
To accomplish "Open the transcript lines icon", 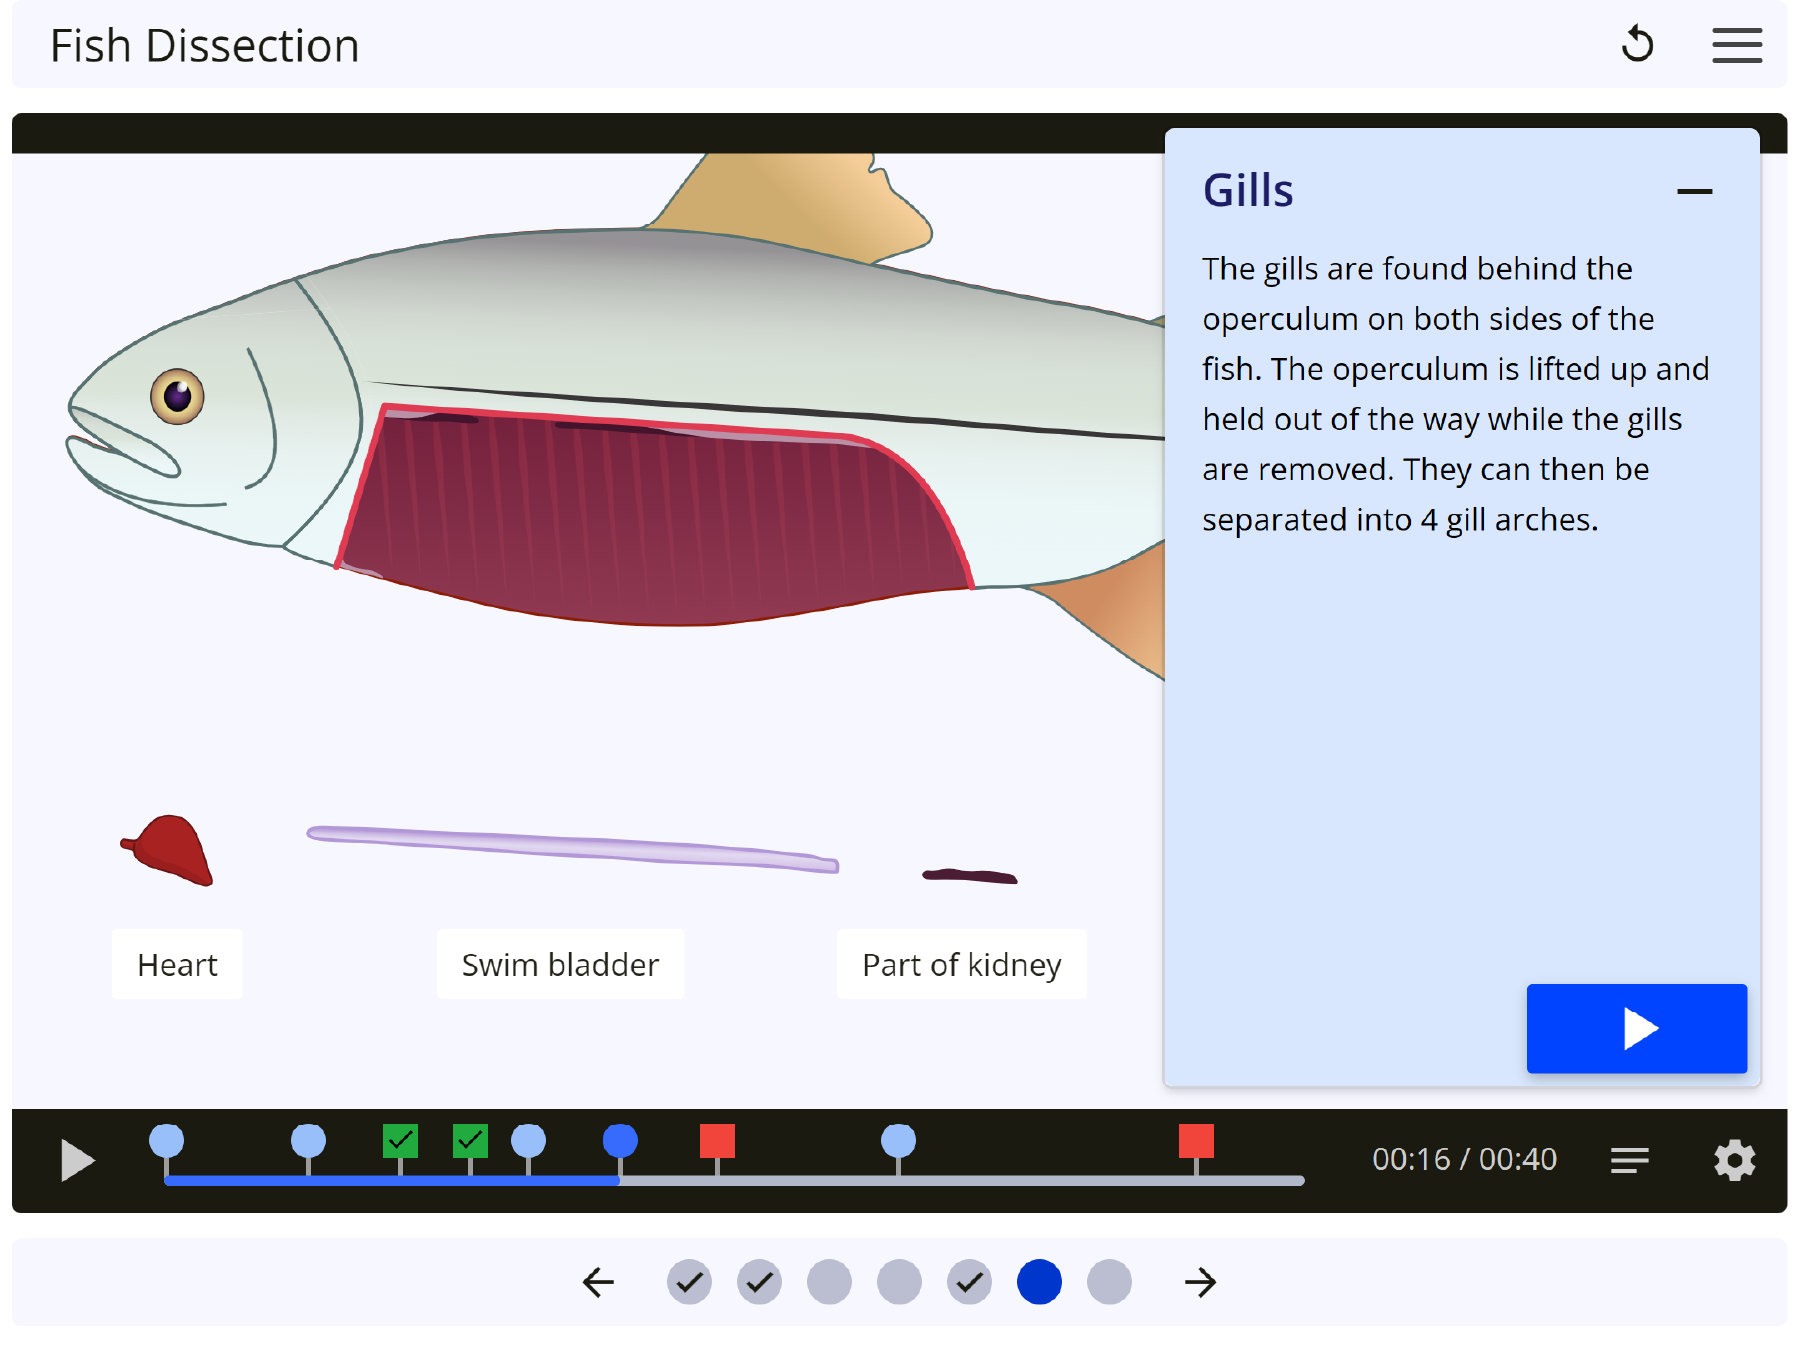I will (x=1629, y=1160).
